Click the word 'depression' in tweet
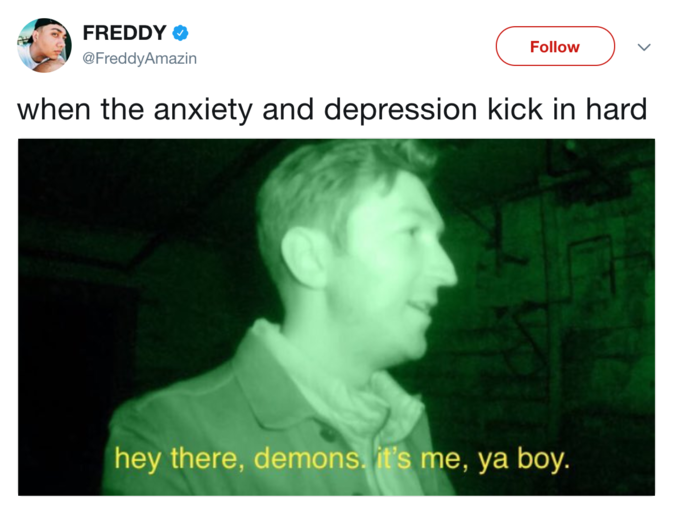Viewport: 680px width, 506px height. click(401, 111)
